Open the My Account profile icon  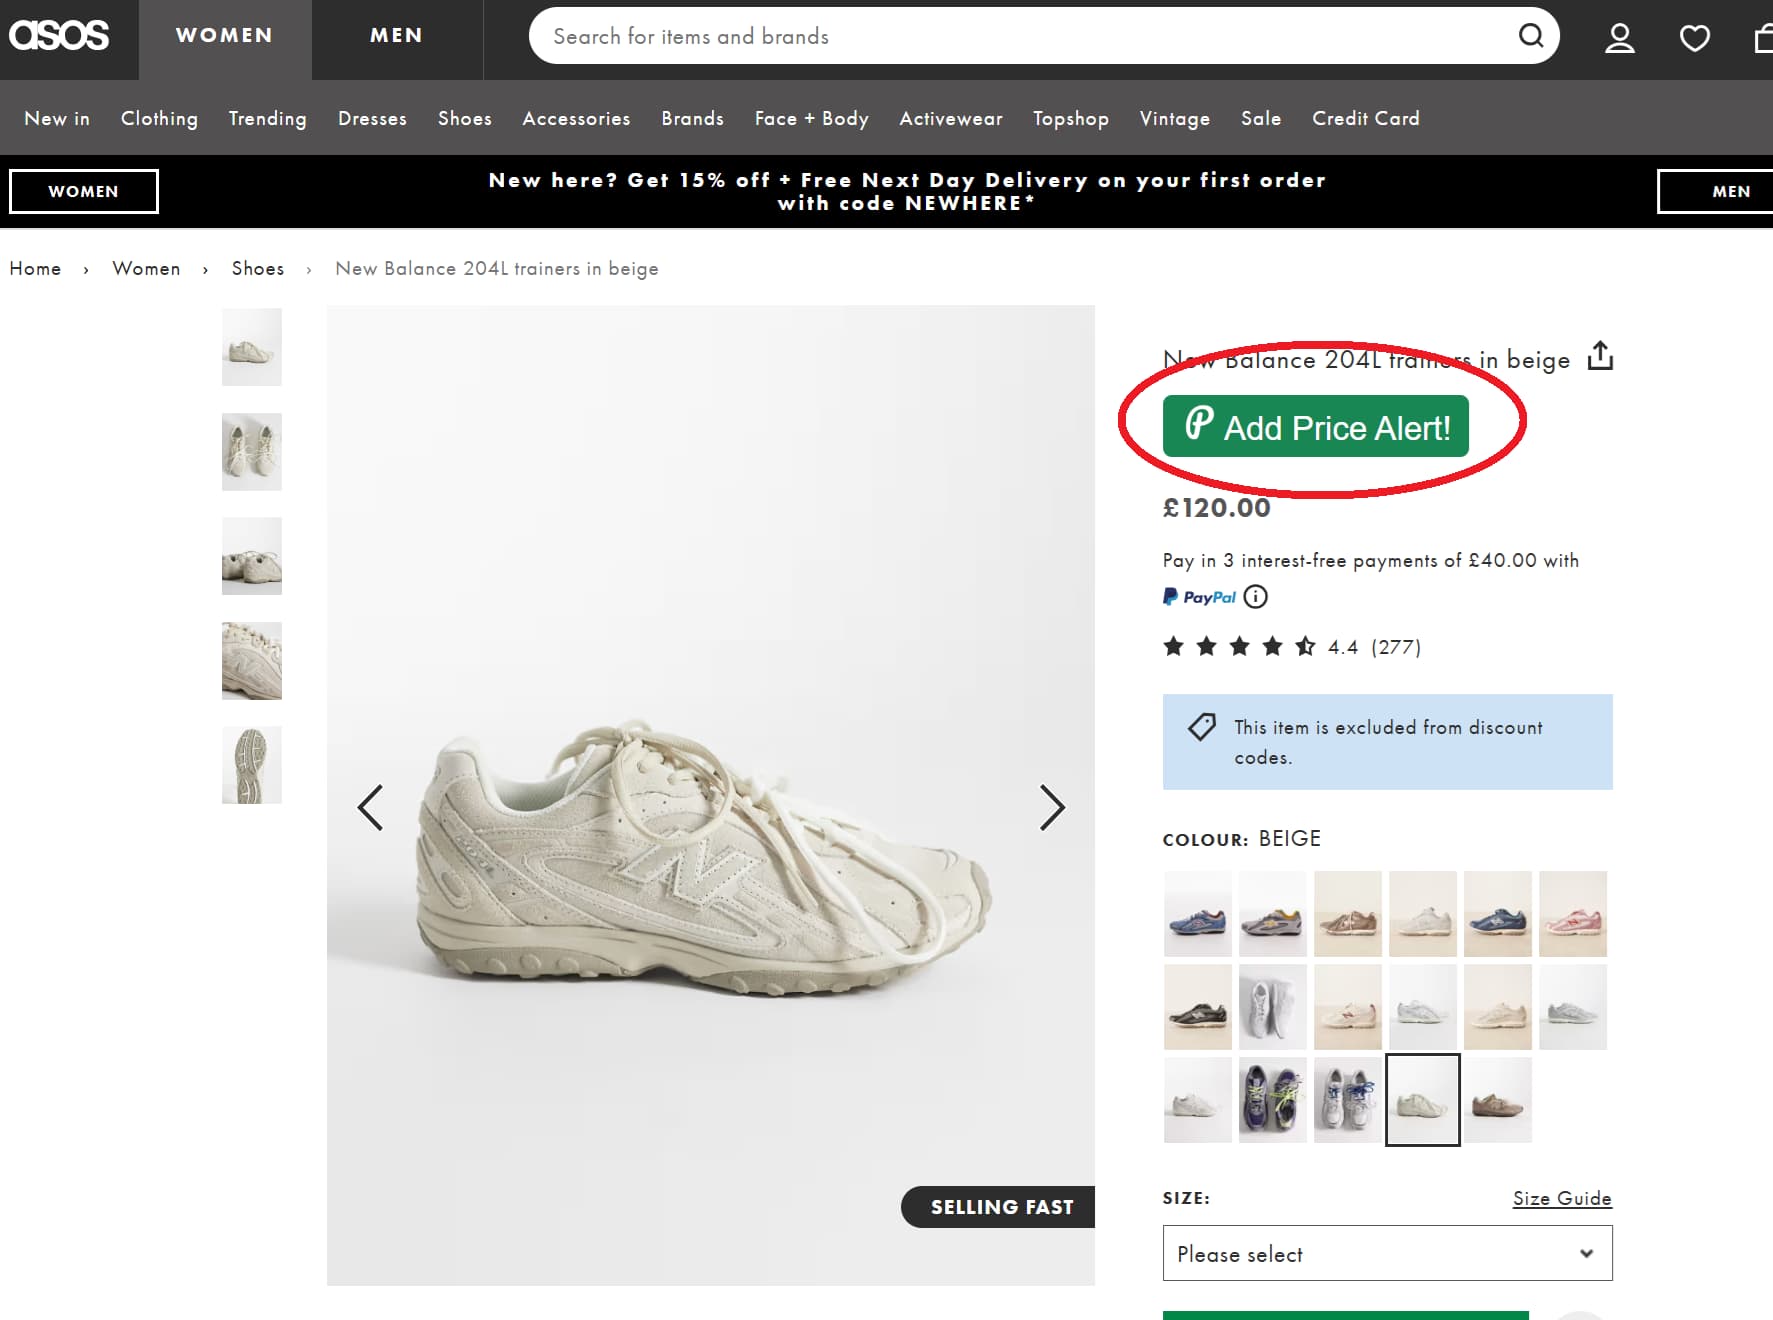click(x=1620, y=38)
